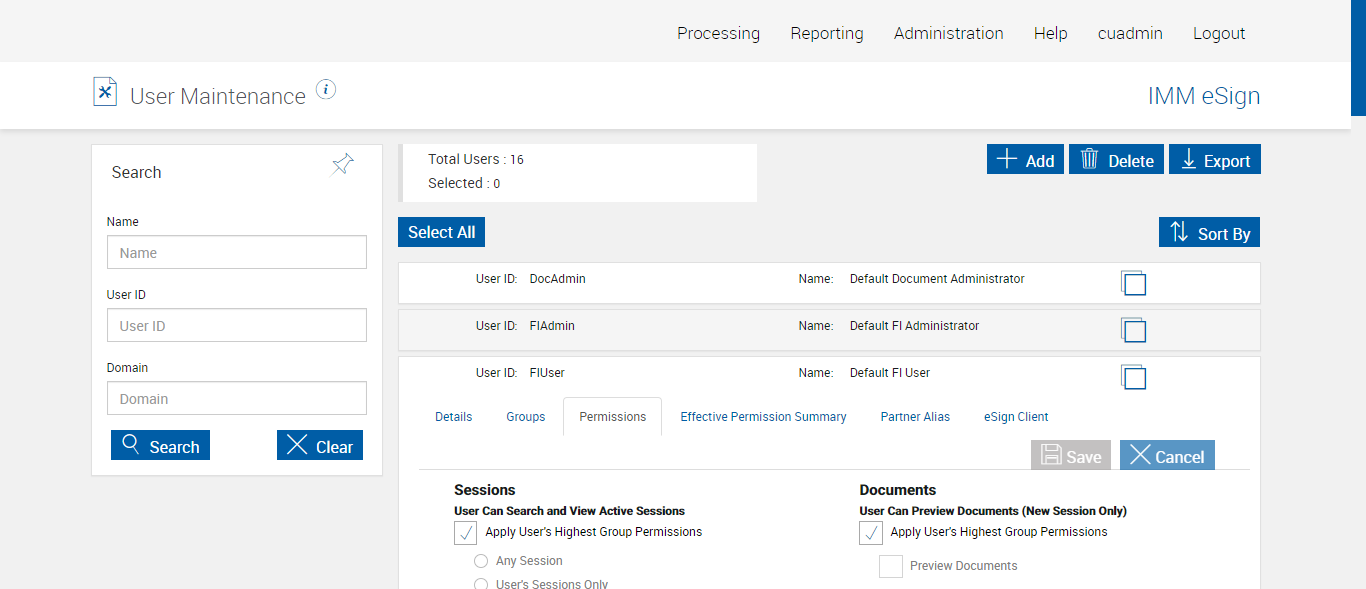Click the pin icon in Search panel
The image size is (1366, 589).
(343, 165)
